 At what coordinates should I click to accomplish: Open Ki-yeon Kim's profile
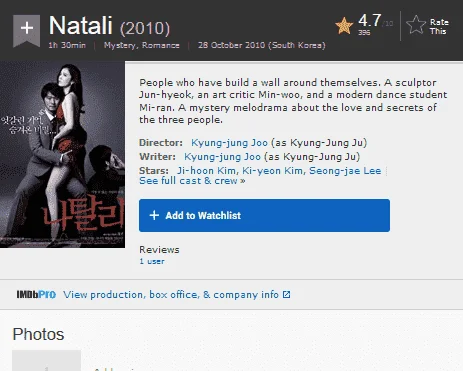pyautogui.click(x=272, y=171)
